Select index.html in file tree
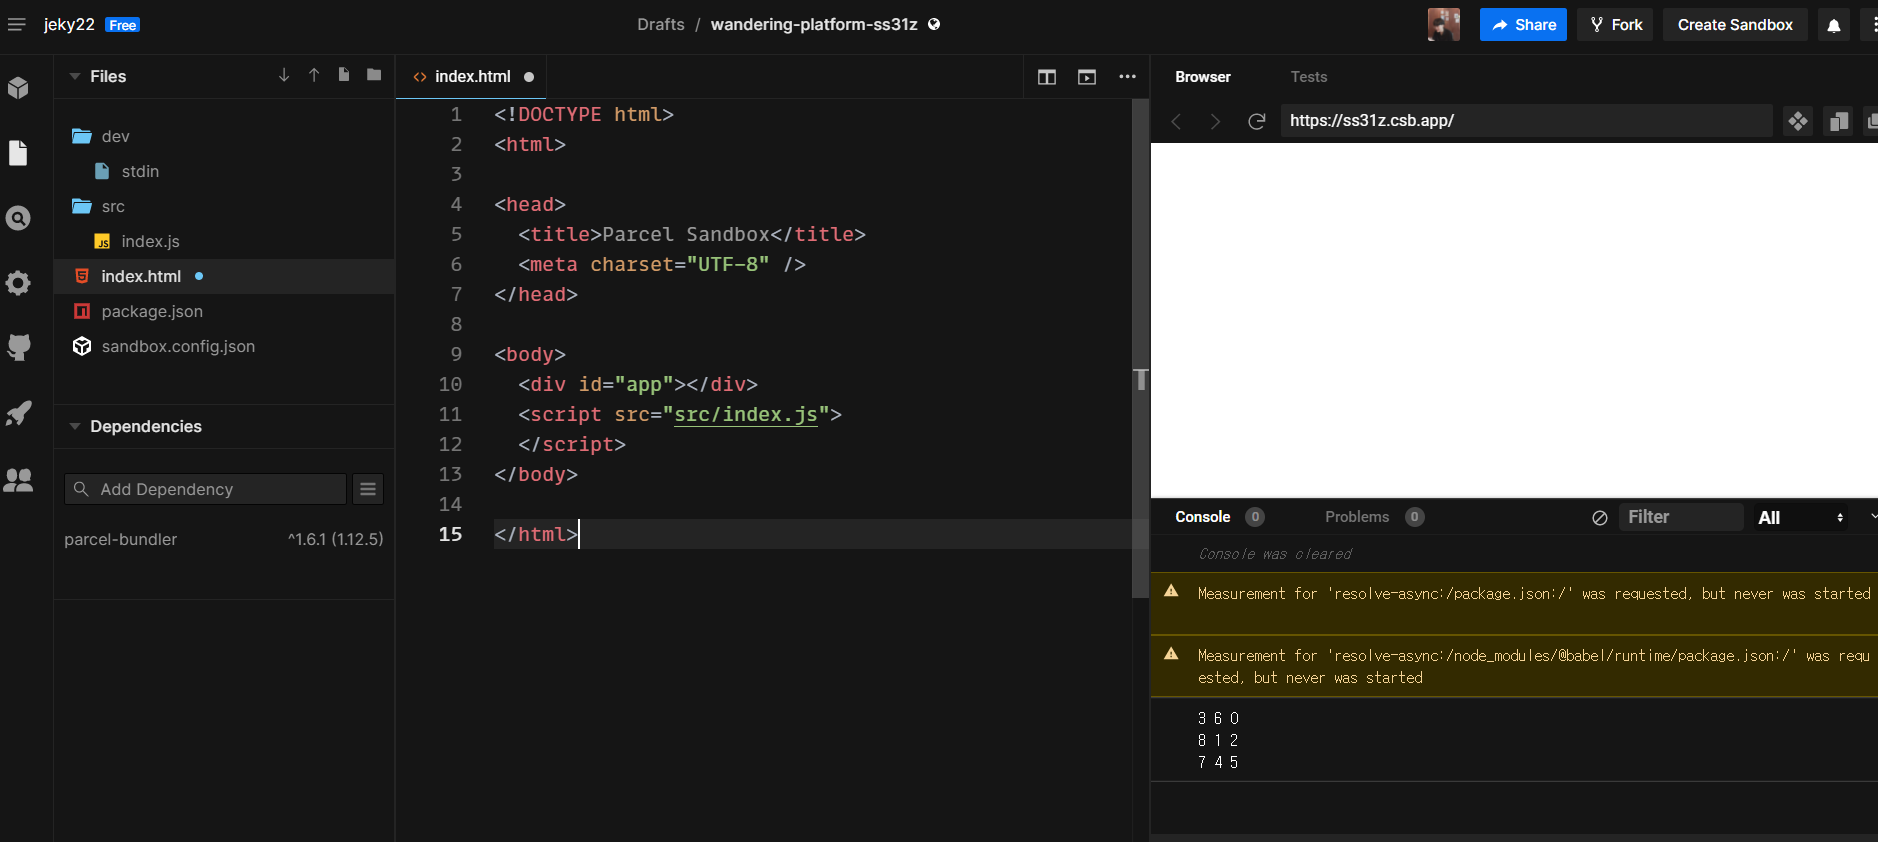 point(224,276)
